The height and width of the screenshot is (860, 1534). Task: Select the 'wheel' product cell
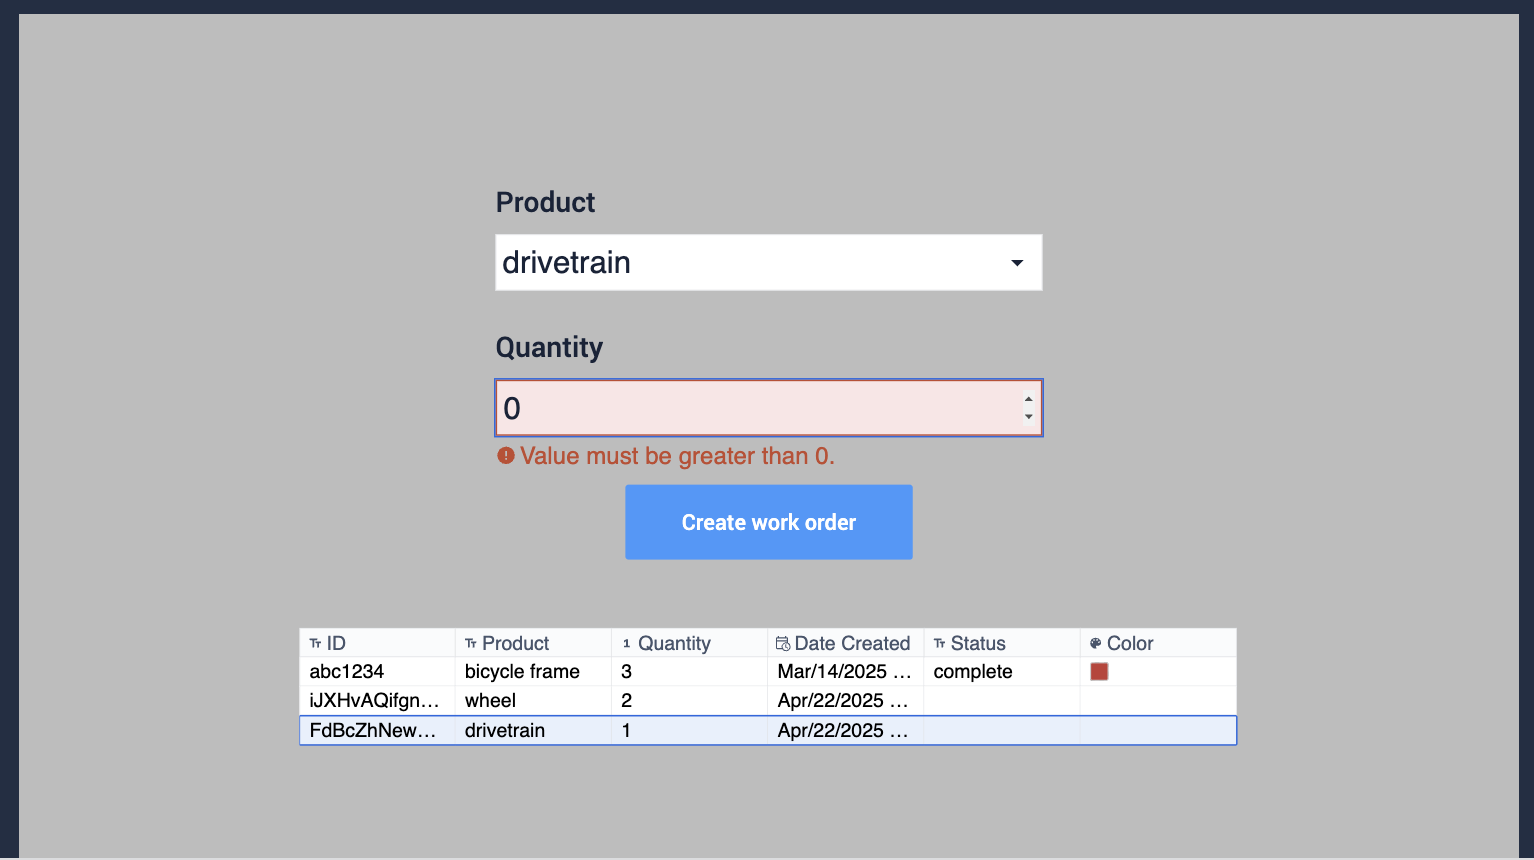[x=533, y=700]
